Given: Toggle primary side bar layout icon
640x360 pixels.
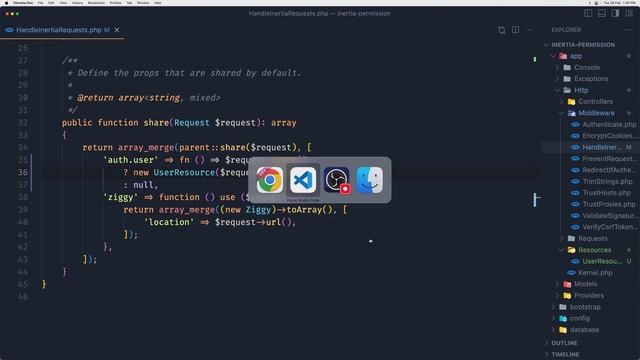Looking at the screenshot, I should 588,13.
